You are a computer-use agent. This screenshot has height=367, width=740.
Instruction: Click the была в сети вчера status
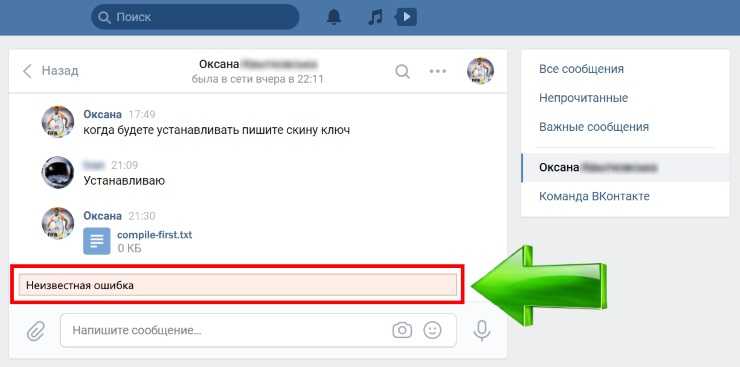(x=258, y=79)
